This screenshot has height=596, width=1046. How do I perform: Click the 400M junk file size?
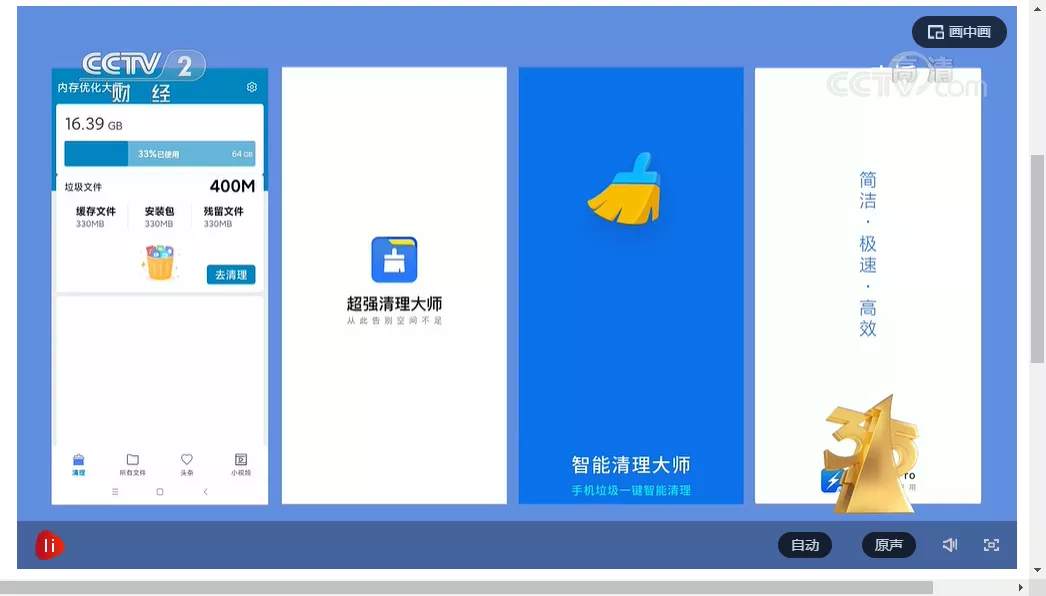[x=232, y=186]
